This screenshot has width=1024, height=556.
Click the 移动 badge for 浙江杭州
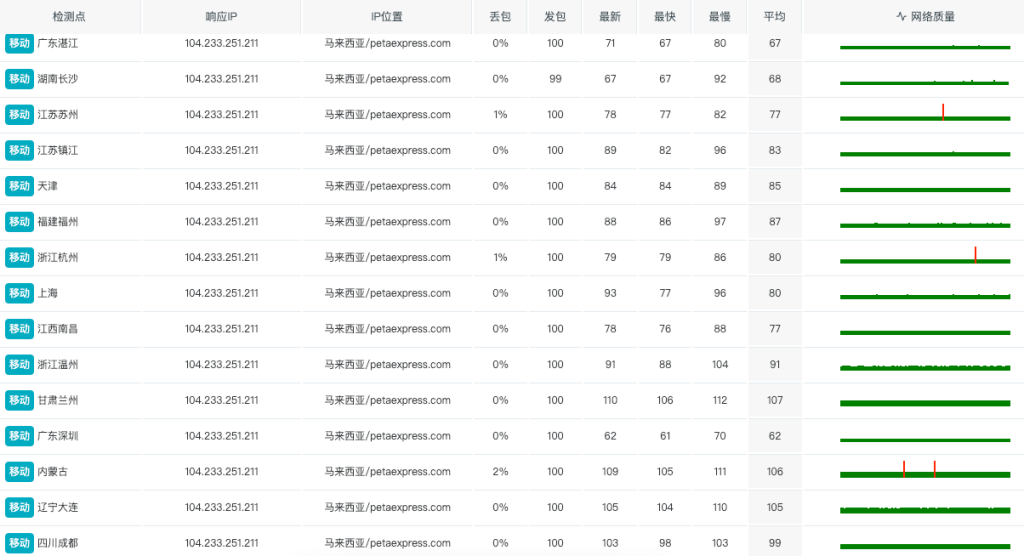coord(19,257)
